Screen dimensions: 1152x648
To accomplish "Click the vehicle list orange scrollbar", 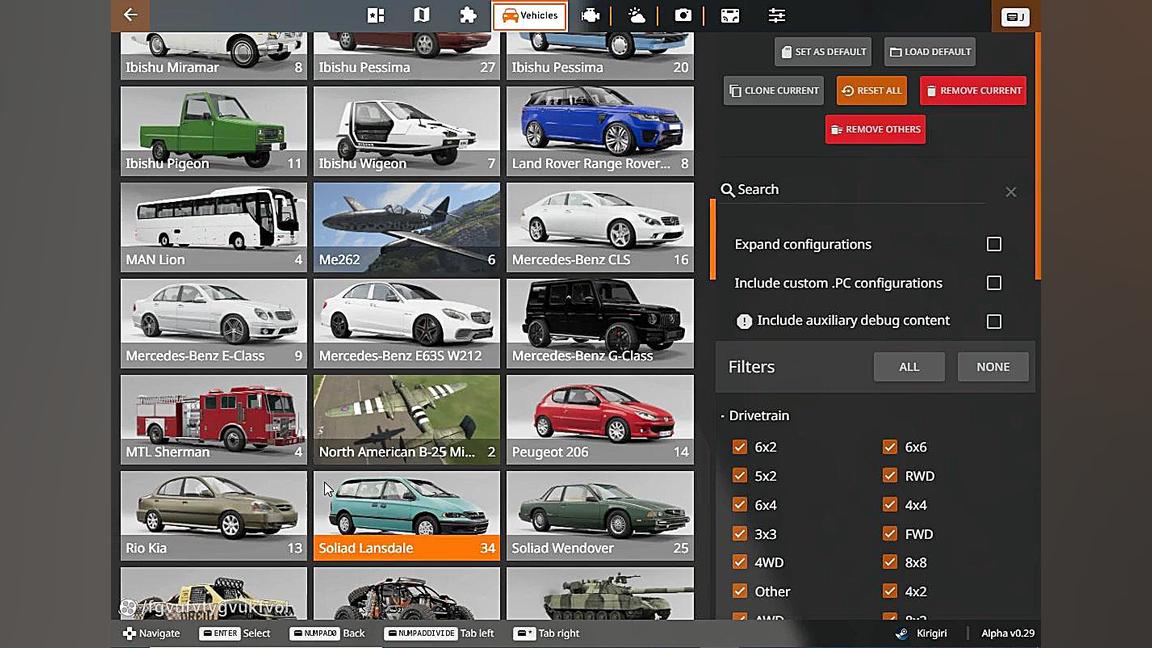I will [x=713, y=240].
